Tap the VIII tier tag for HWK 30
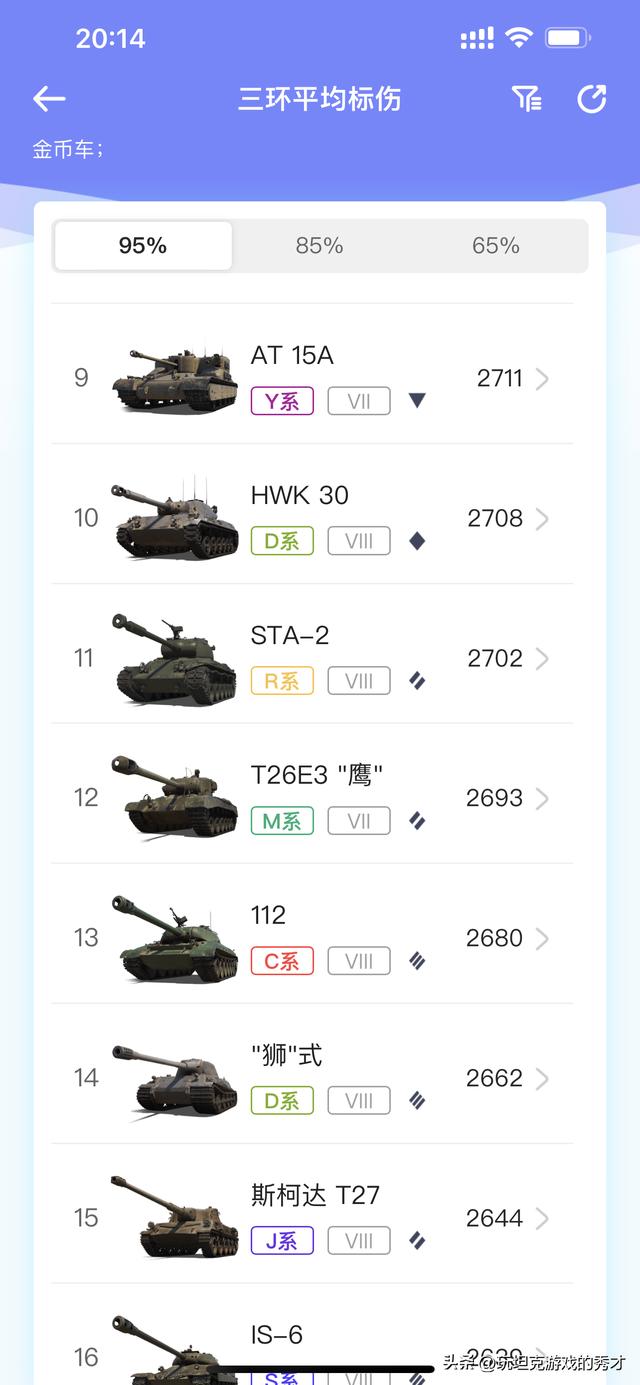This screenshot has height=1385, width=640. (x=359, y=541)
